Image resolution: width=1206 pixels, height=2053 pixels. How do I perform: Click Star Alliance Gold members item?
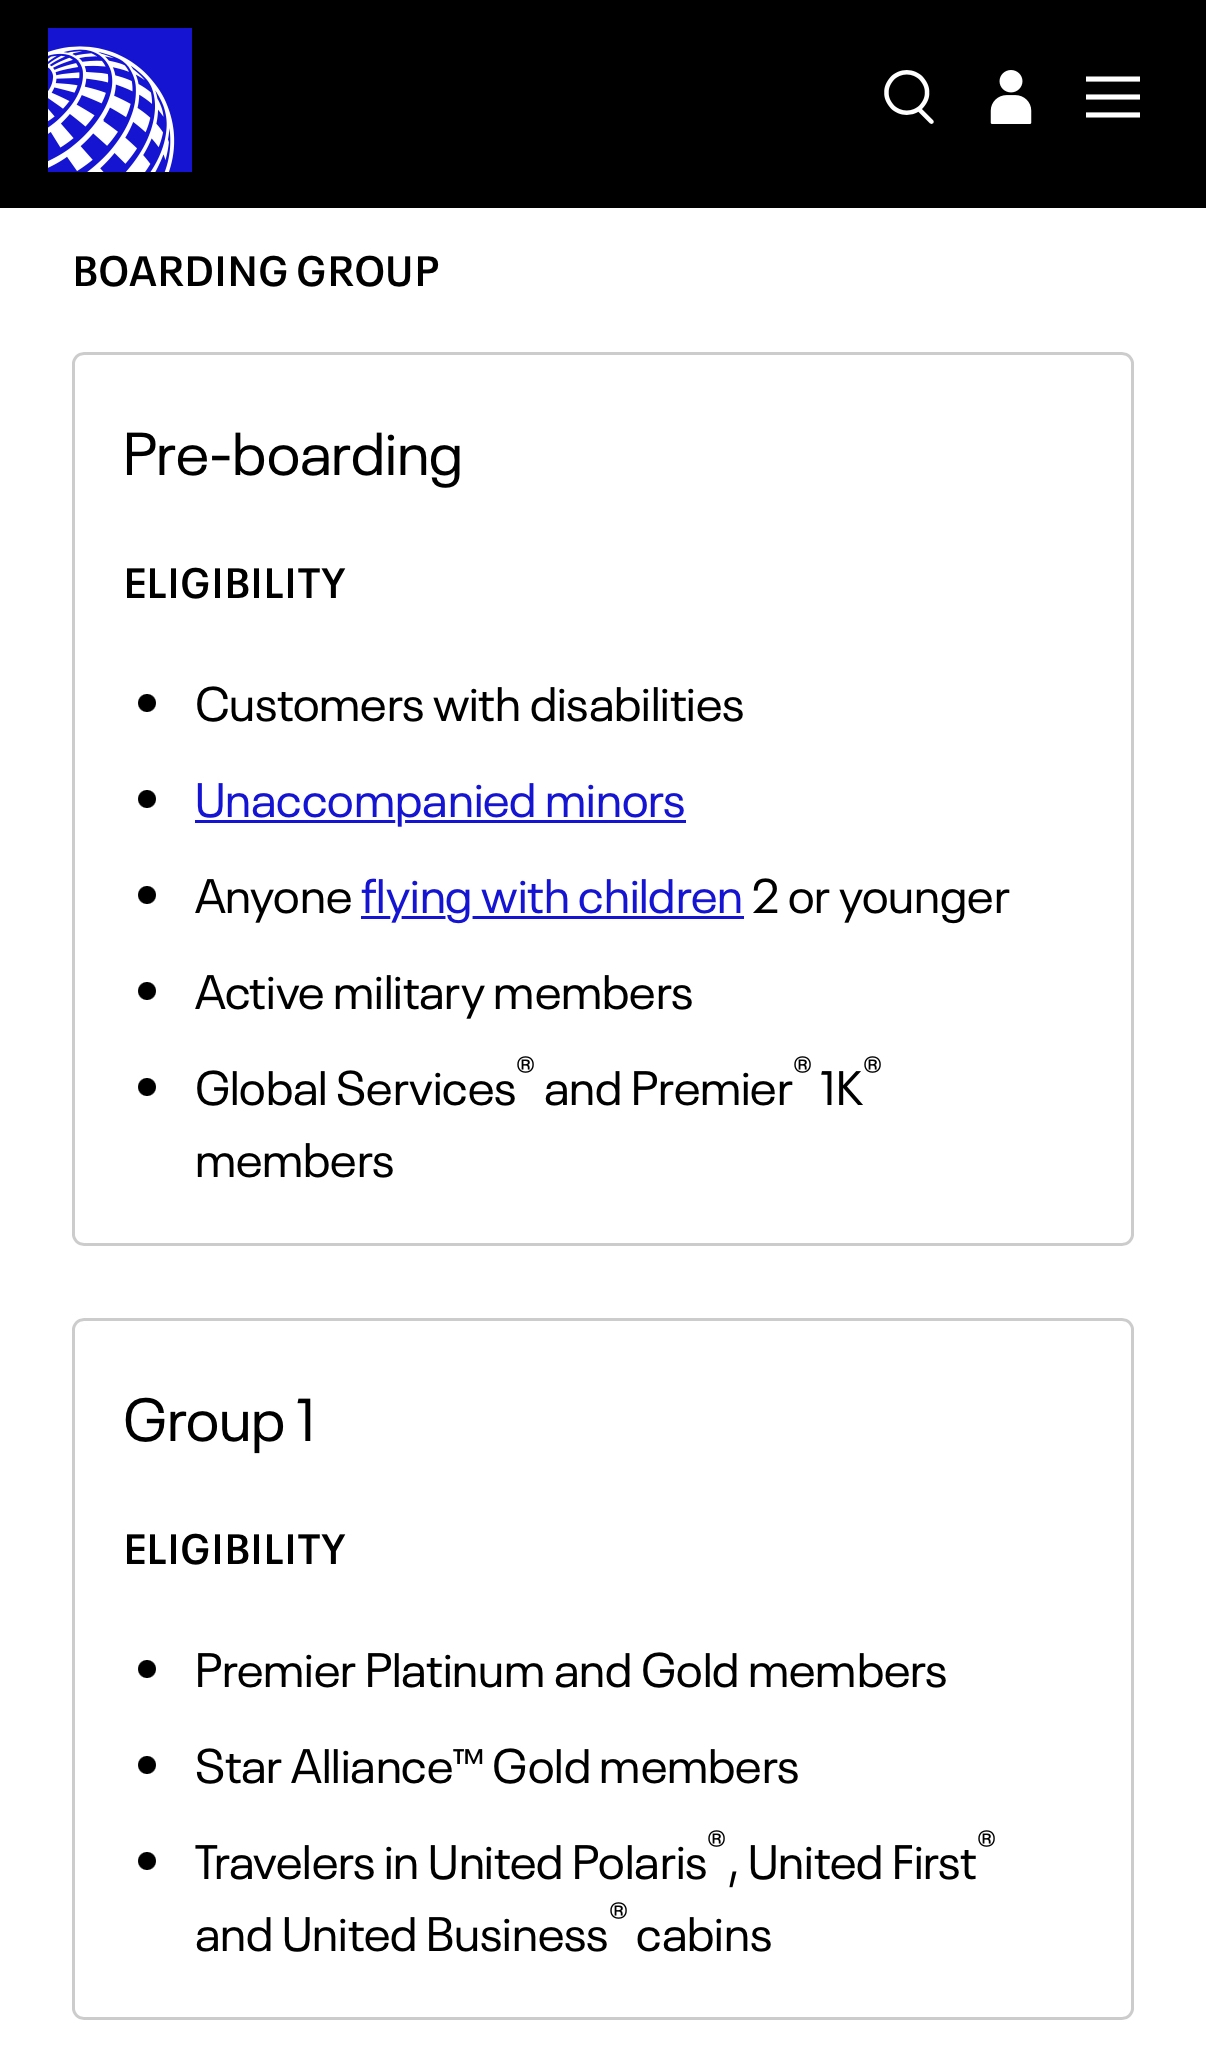point(496,1768)
